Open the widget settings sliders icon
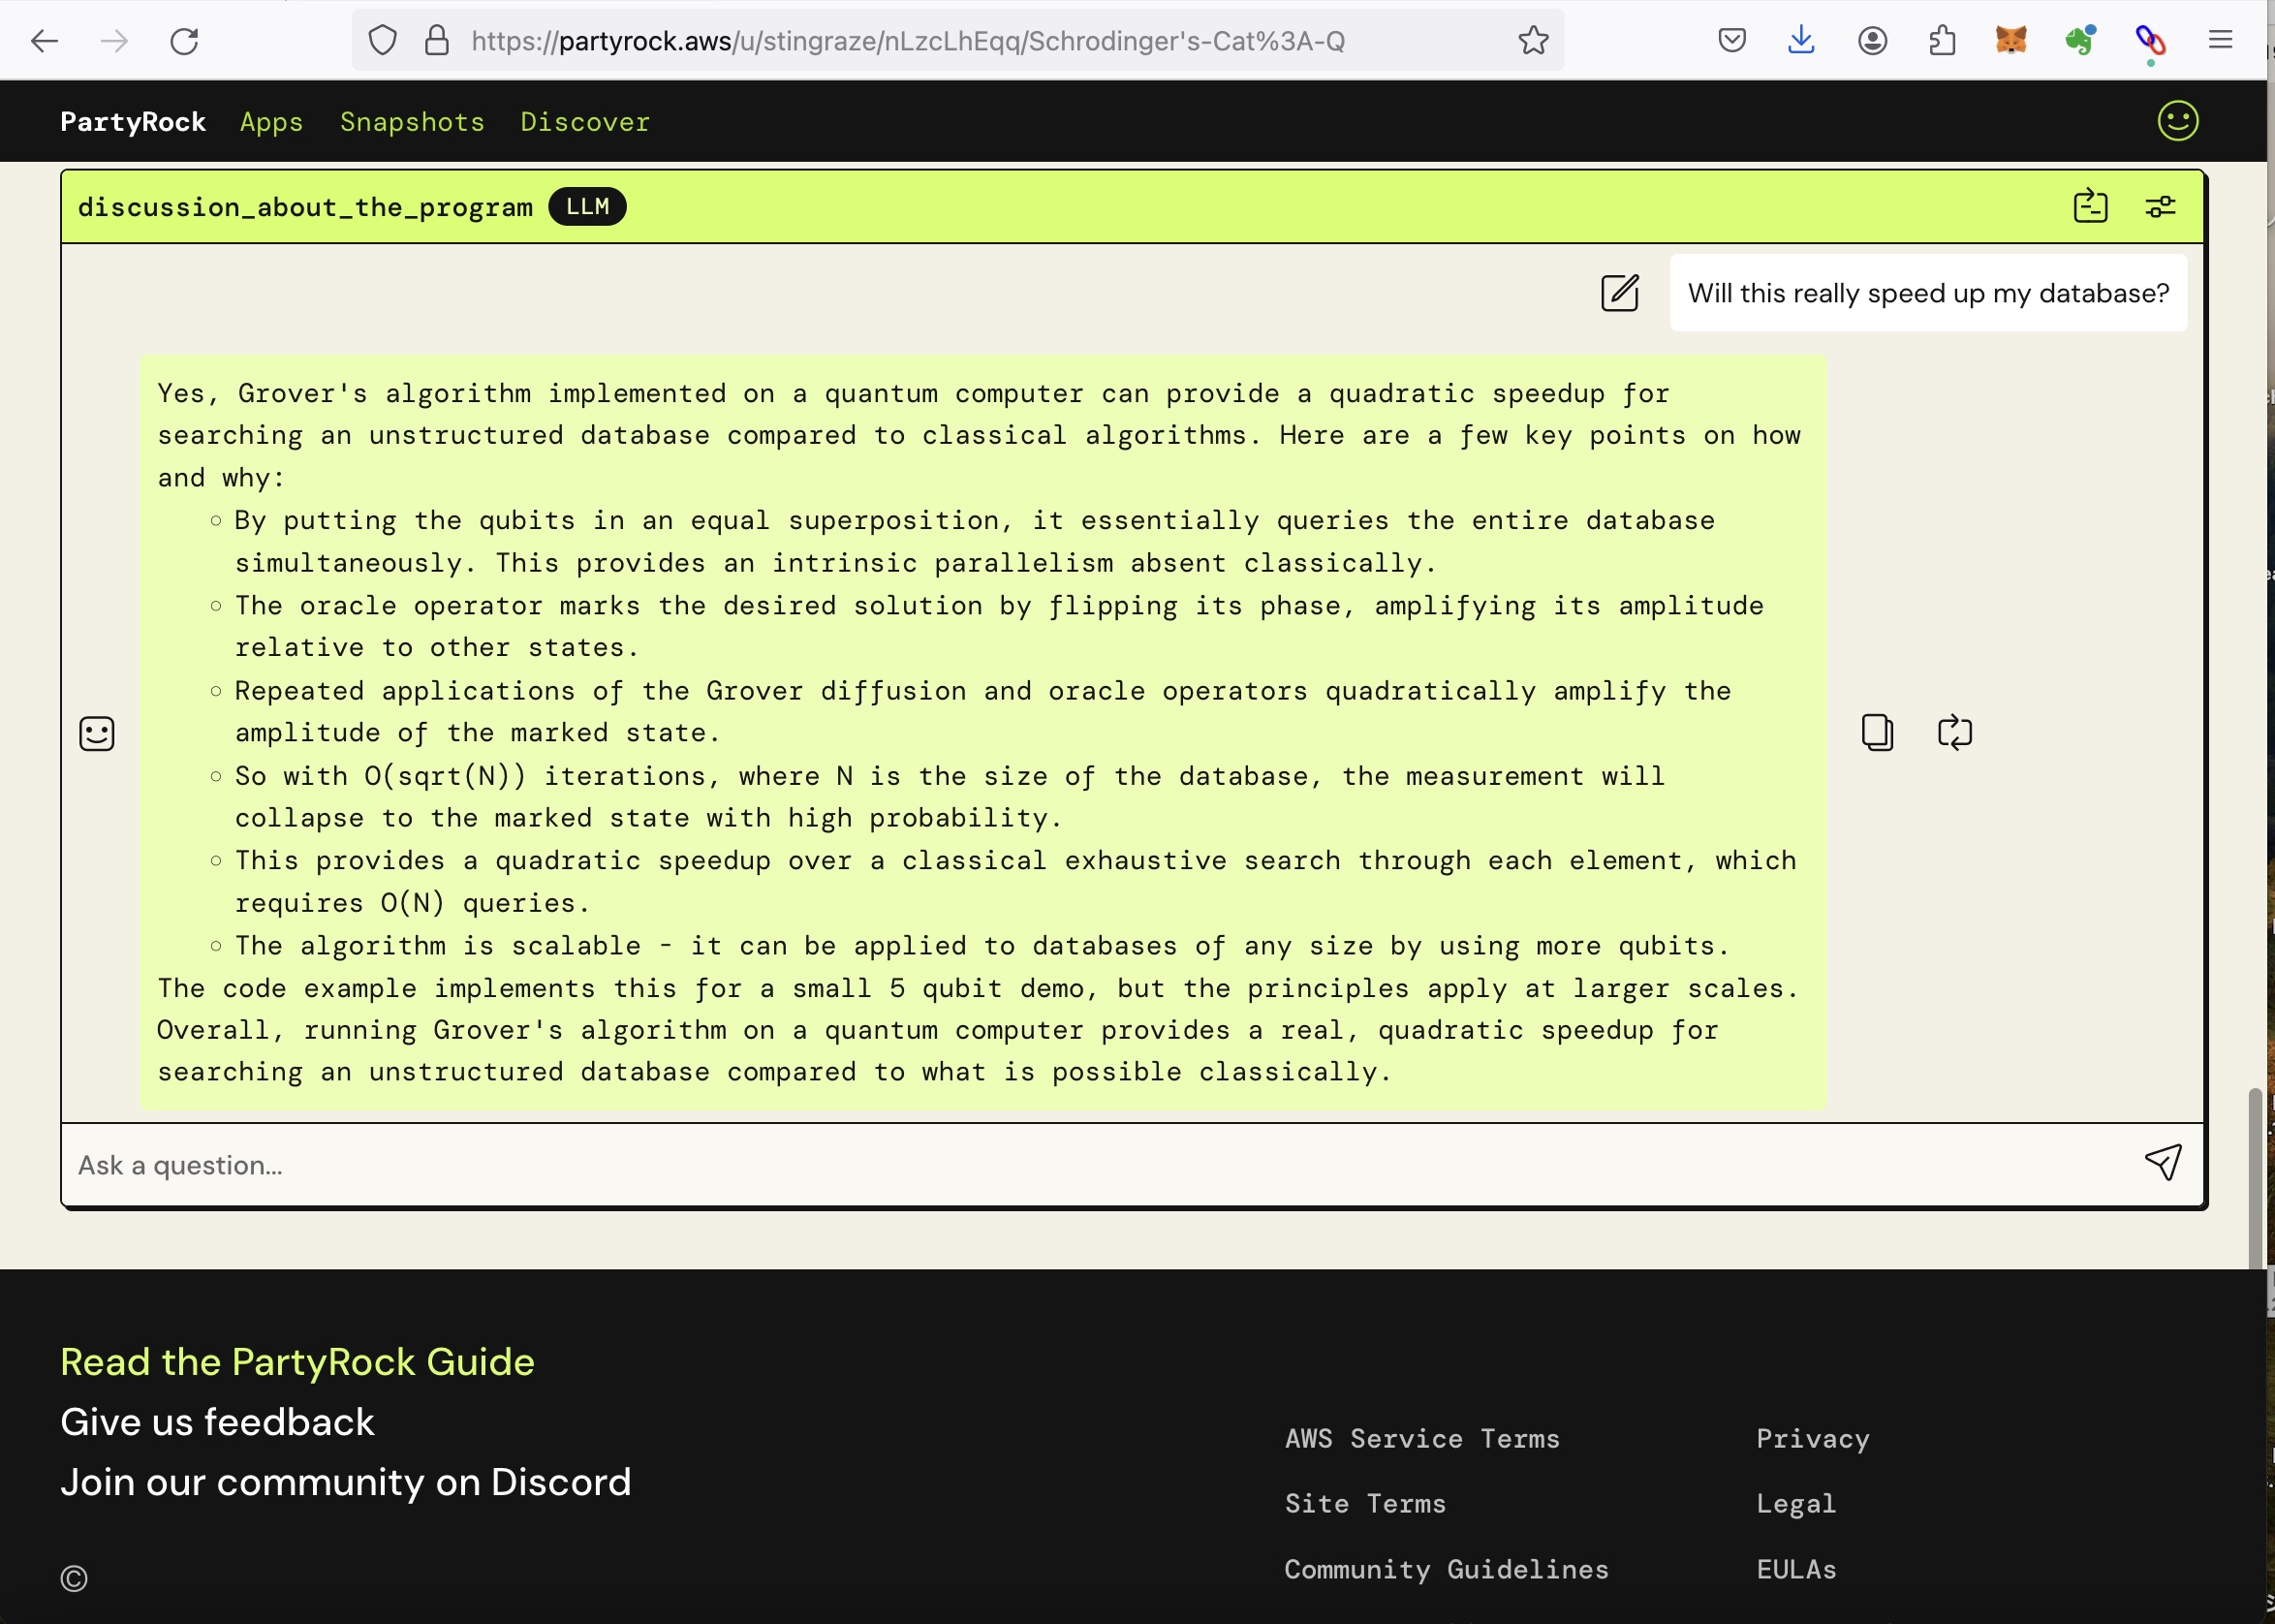The image size is (2275, 1624). tap(2160, 207)
